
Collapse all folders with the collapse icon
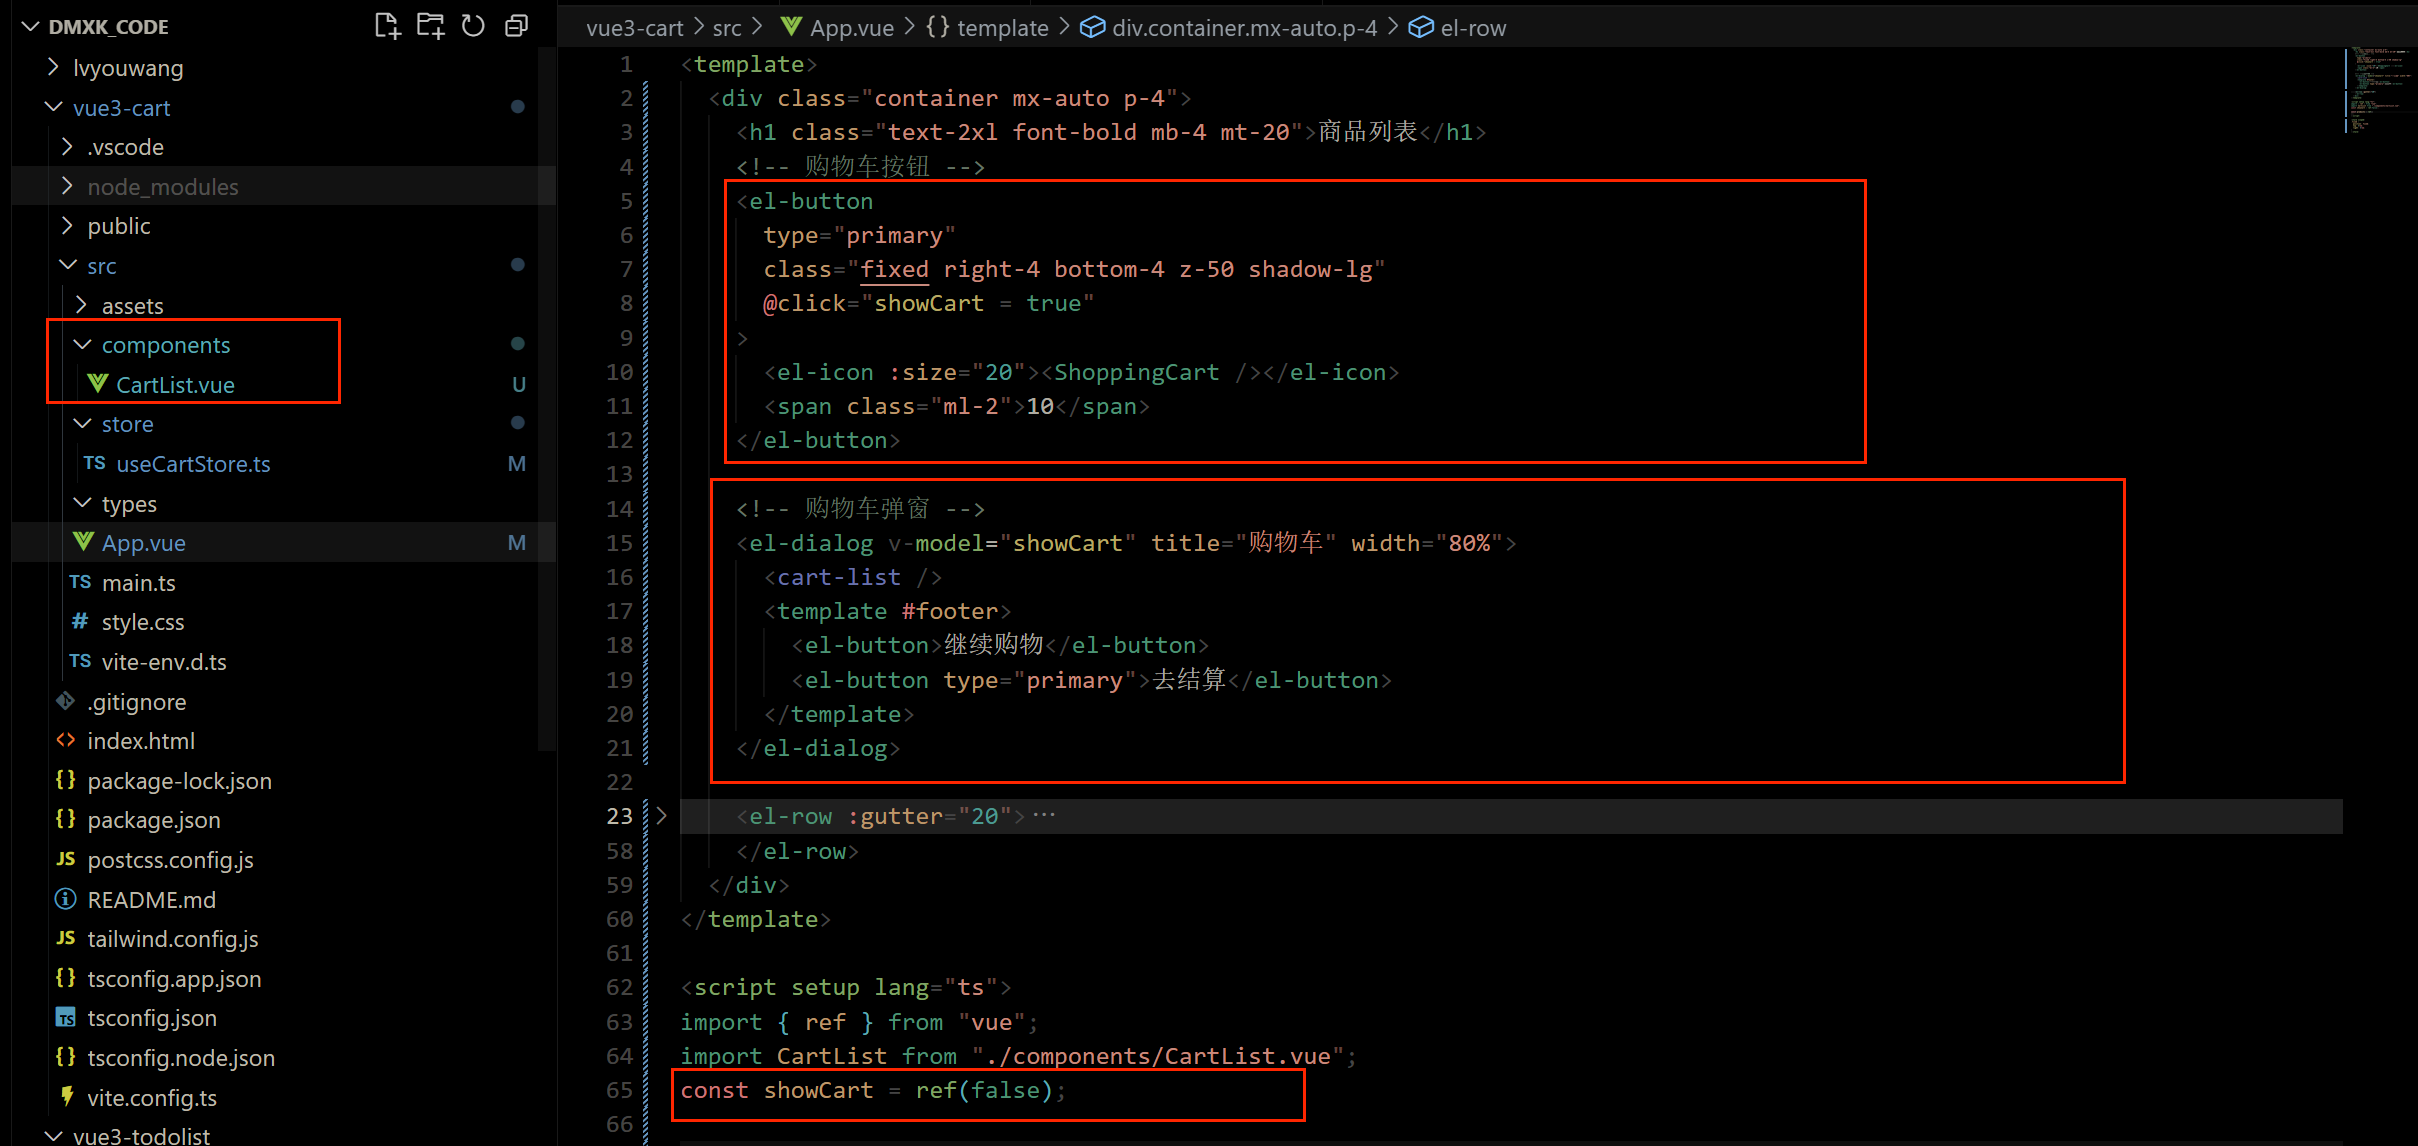pos(516,26)
